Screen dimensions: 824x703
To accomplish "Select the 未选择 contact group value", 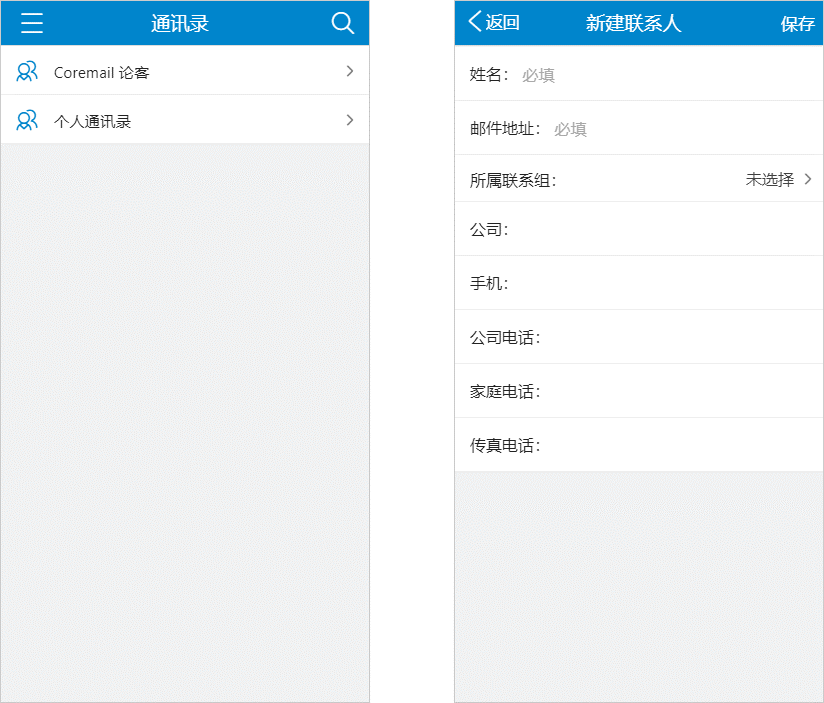I will coord(769,180).
